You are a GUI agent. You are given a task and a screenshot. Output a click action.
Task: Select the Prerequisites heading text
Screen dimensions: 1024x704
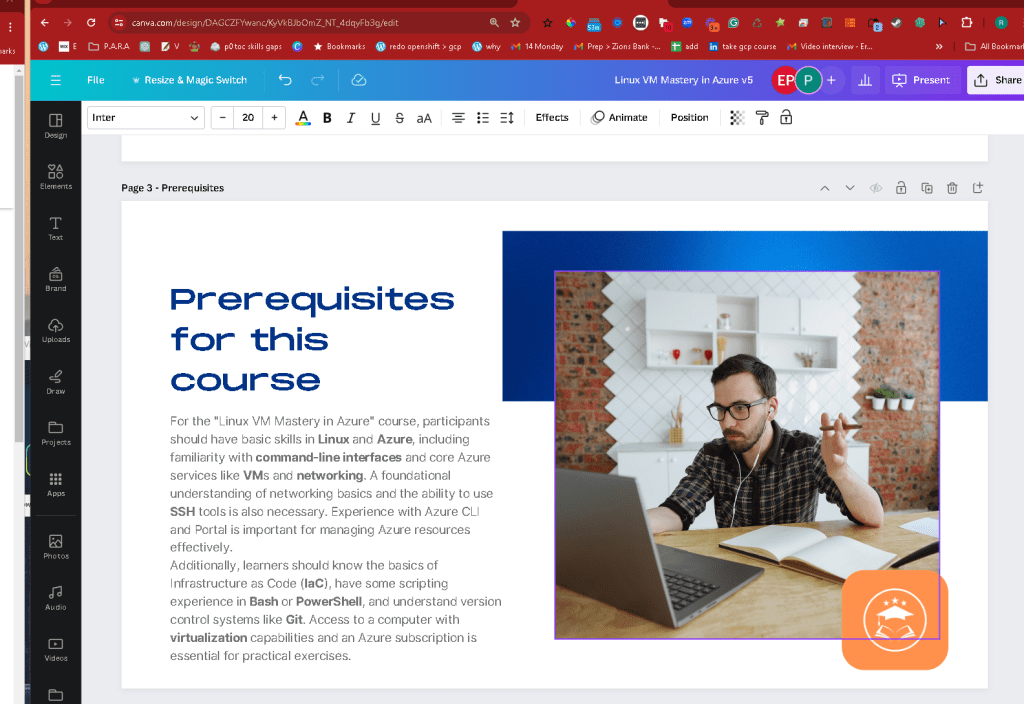coord(312,340)
